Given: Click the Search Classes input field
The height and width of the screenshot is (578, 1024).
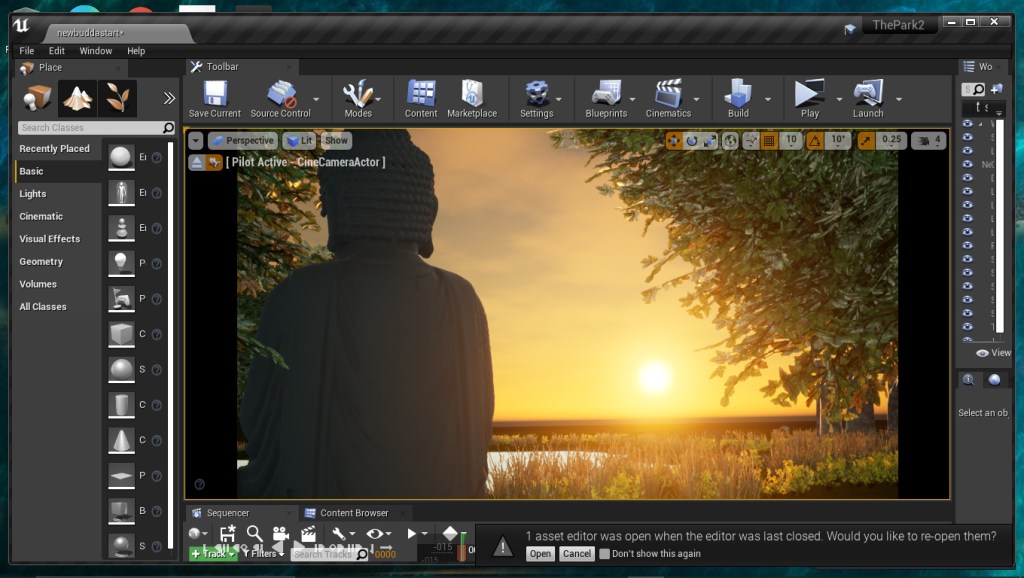Looking at the screenshot, I should pyautogui.click(x=90, y=128).
